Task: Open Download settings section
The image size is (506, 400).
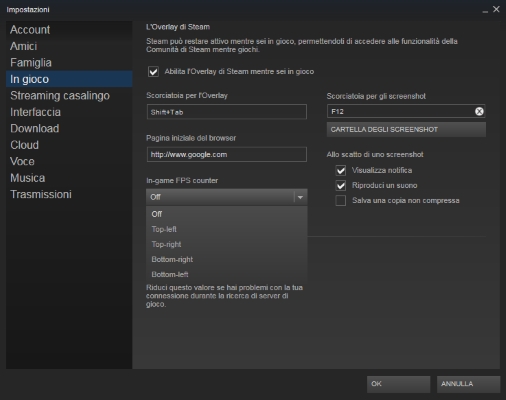Action: click(x=69, y=128)
